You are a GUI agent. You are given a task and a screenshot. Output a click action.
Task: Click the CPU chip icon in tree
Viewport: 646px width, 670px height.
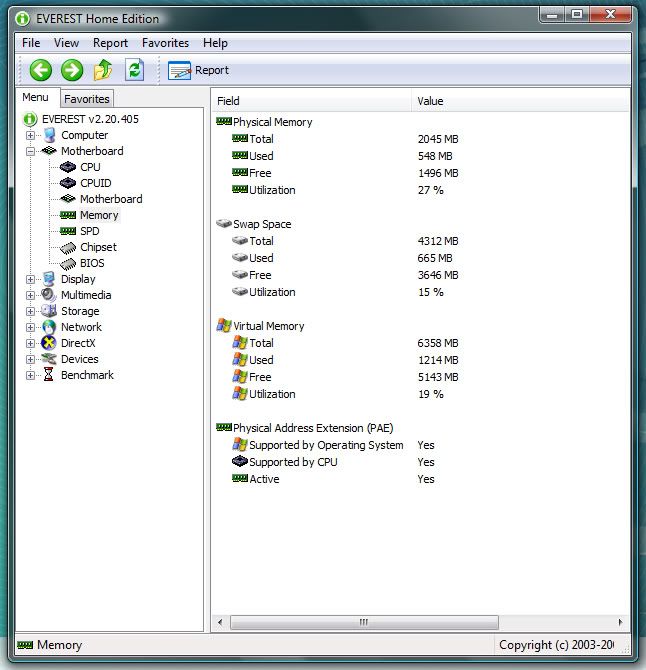(x=68, y=167)
